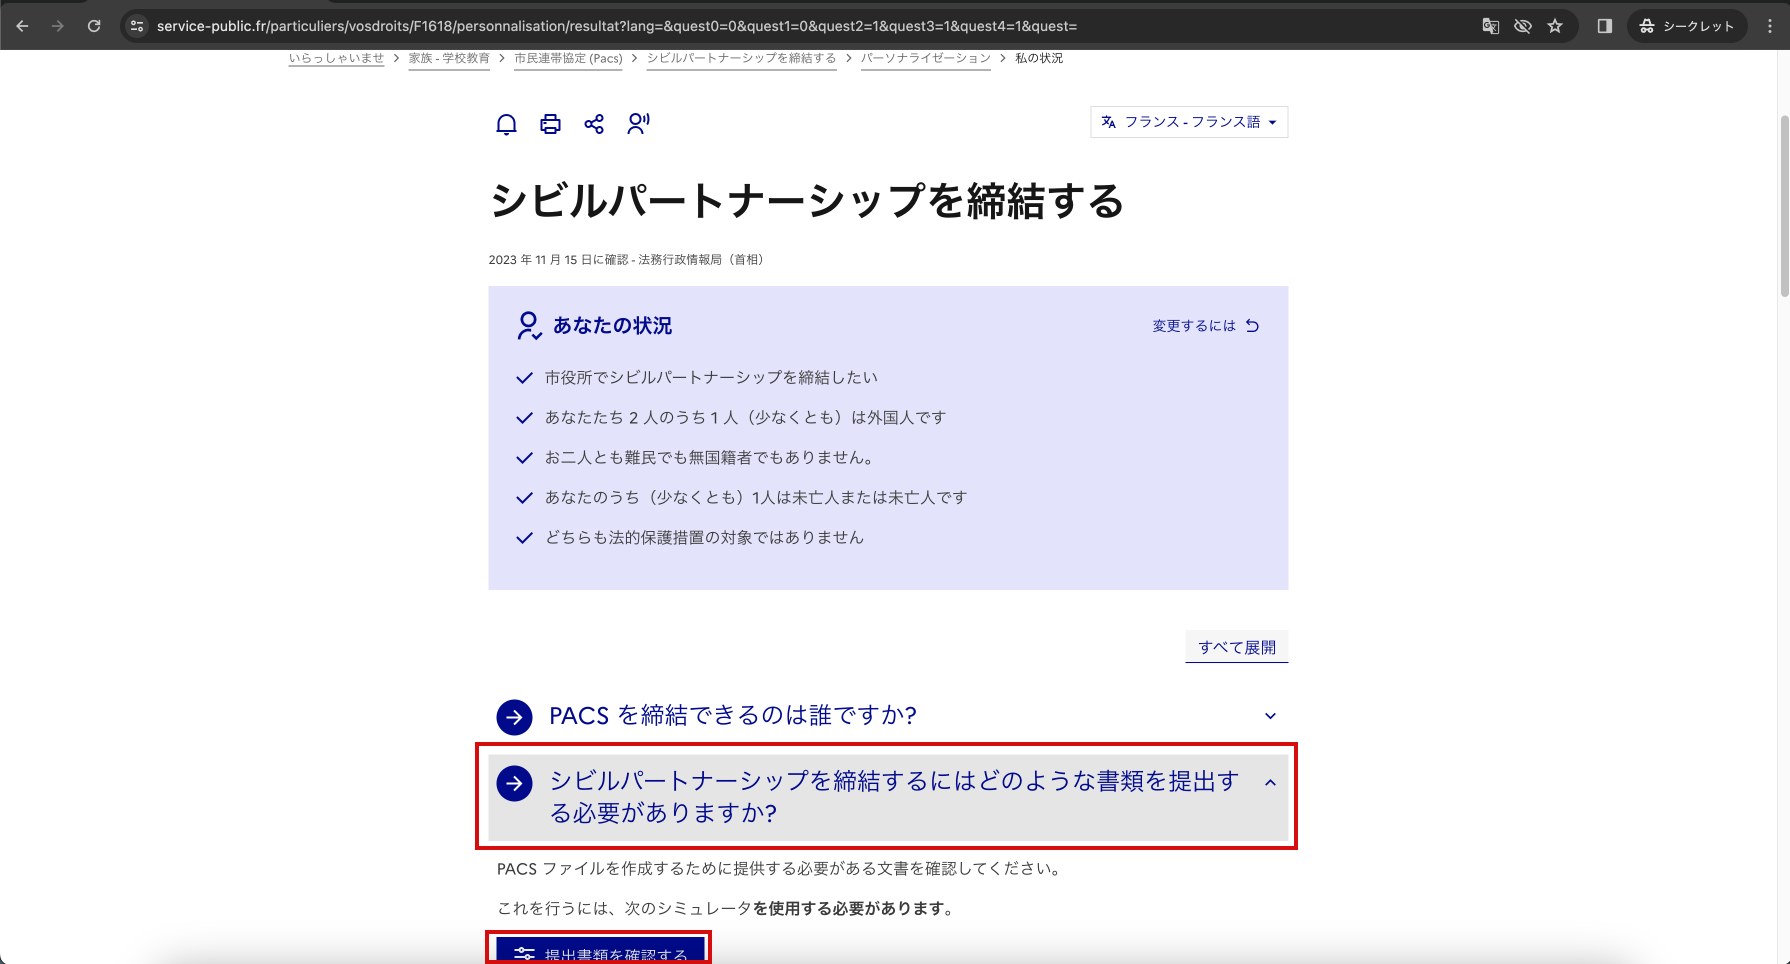Screen dimensions: 1790x964
Task: Click the address bar URL
Action: coord(616,26)
